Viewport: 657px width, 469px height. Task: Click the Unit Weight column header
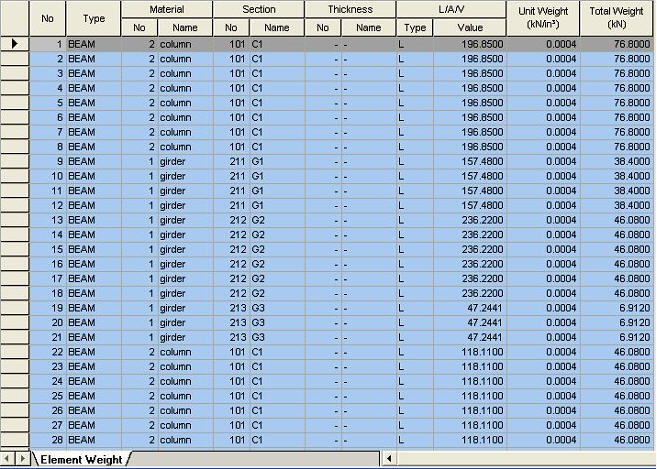[543, 19]
